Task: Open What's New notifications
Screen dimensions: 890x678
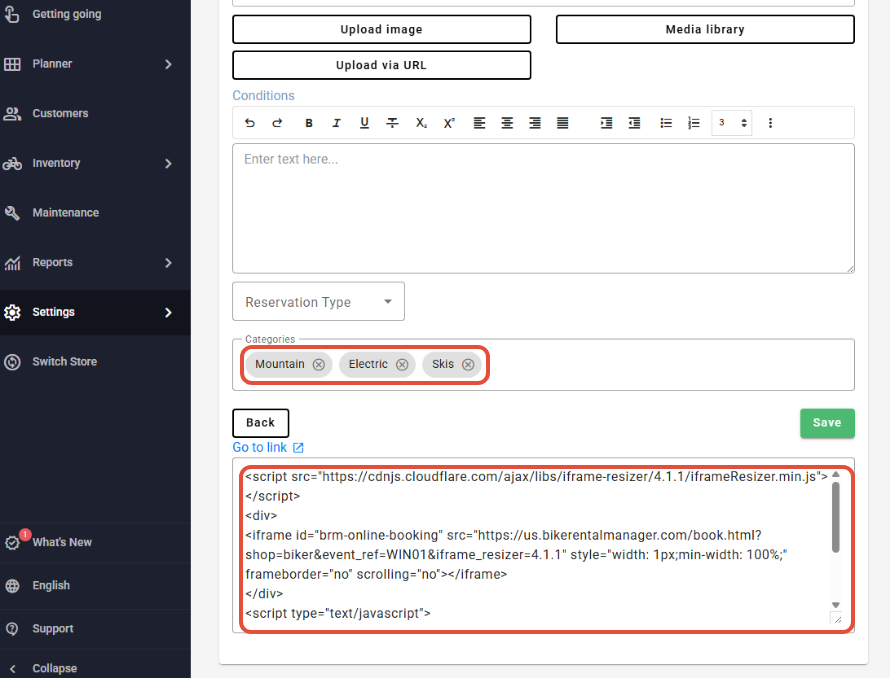Action: point(62,542)
